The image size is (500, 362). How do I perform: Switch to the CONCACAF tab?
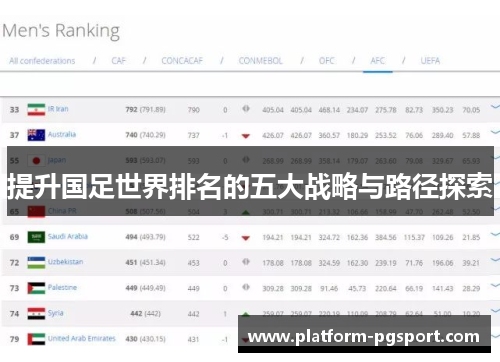tap(182, 61)
